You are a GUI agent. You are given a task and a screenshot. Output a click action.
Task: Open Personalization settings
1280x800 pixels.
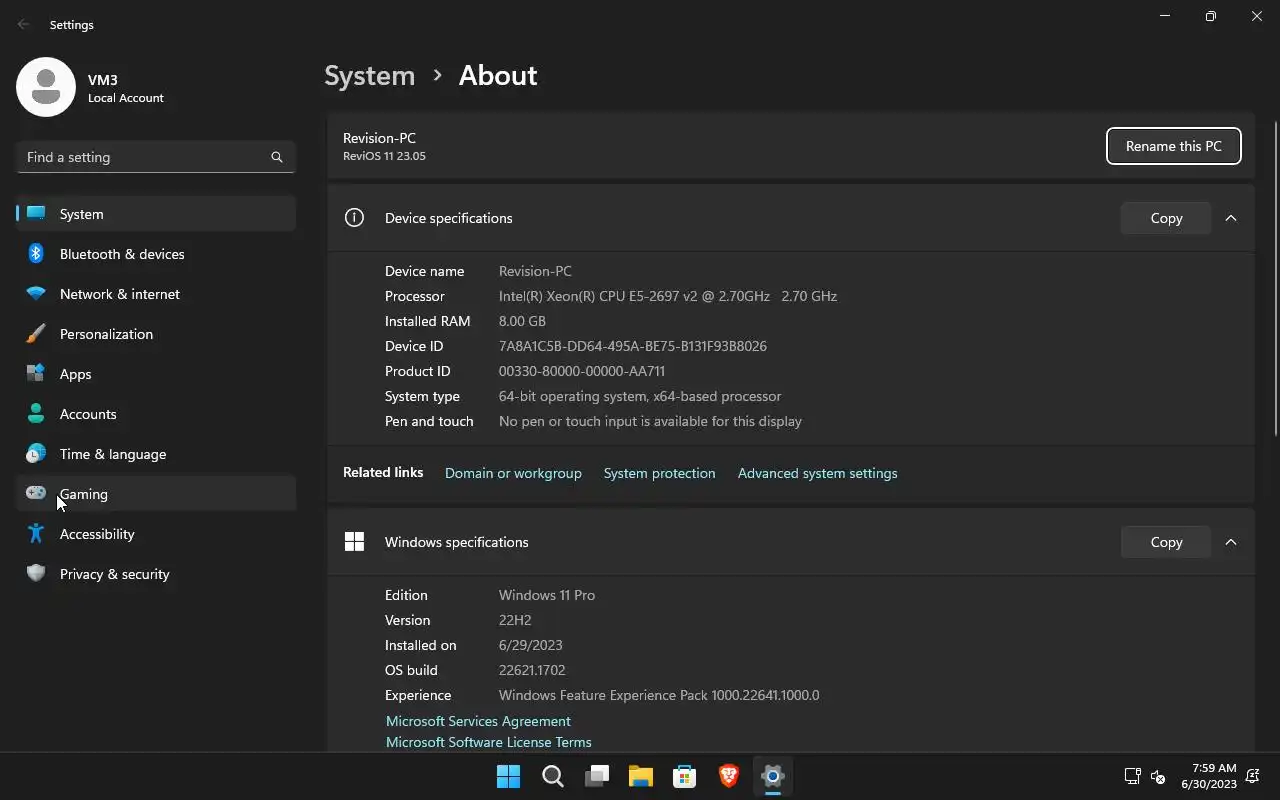point(156,334)
